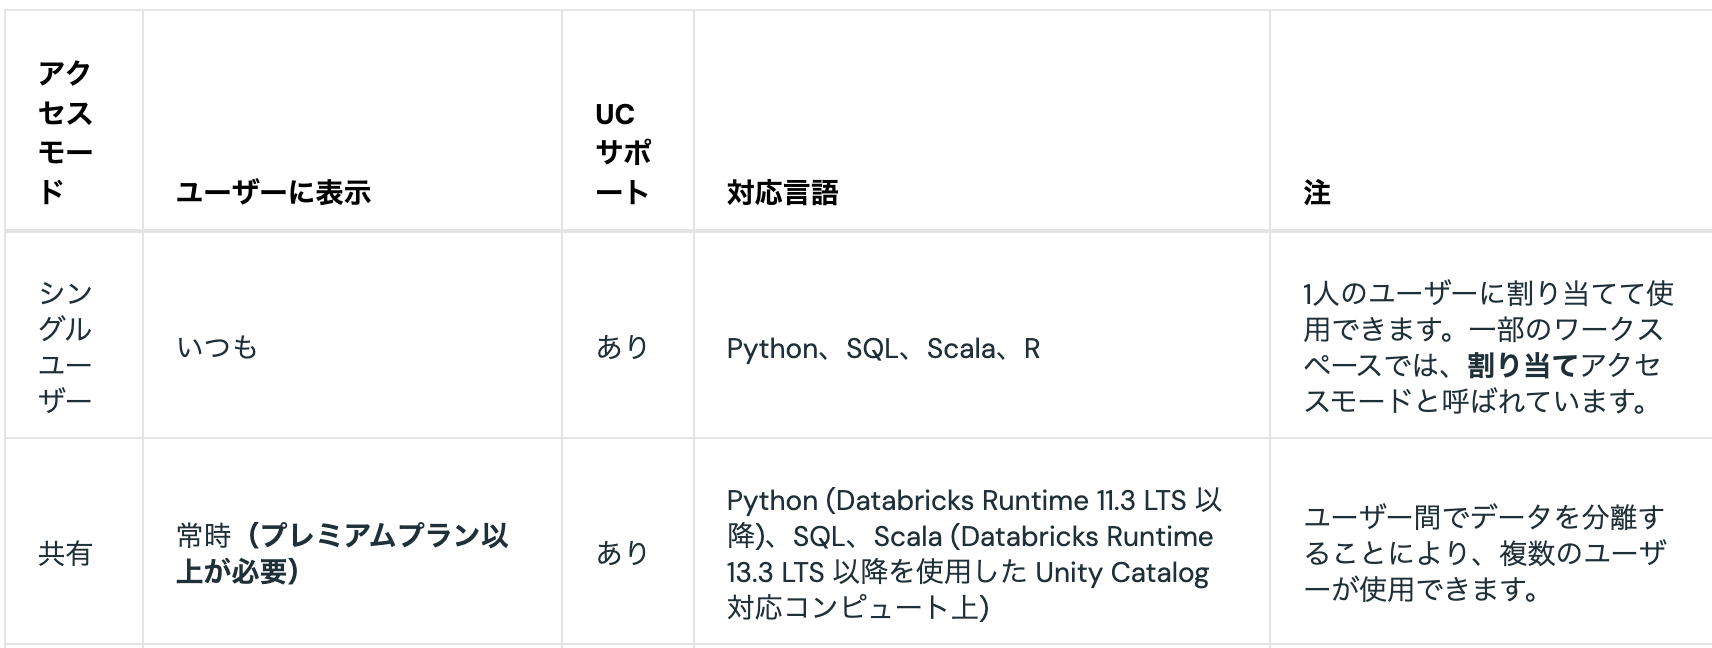This screenshot has width=1712, height=648.
Task: Click the Python、SQL、Scala、R cell
Action: click(x=883, y=348)
